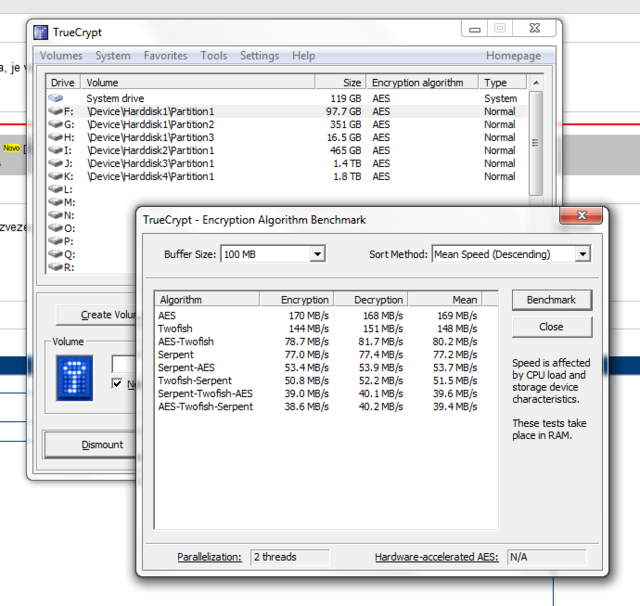
Task: Select the Twofish-Serpent benchmark row
Action: click(326, 381)
